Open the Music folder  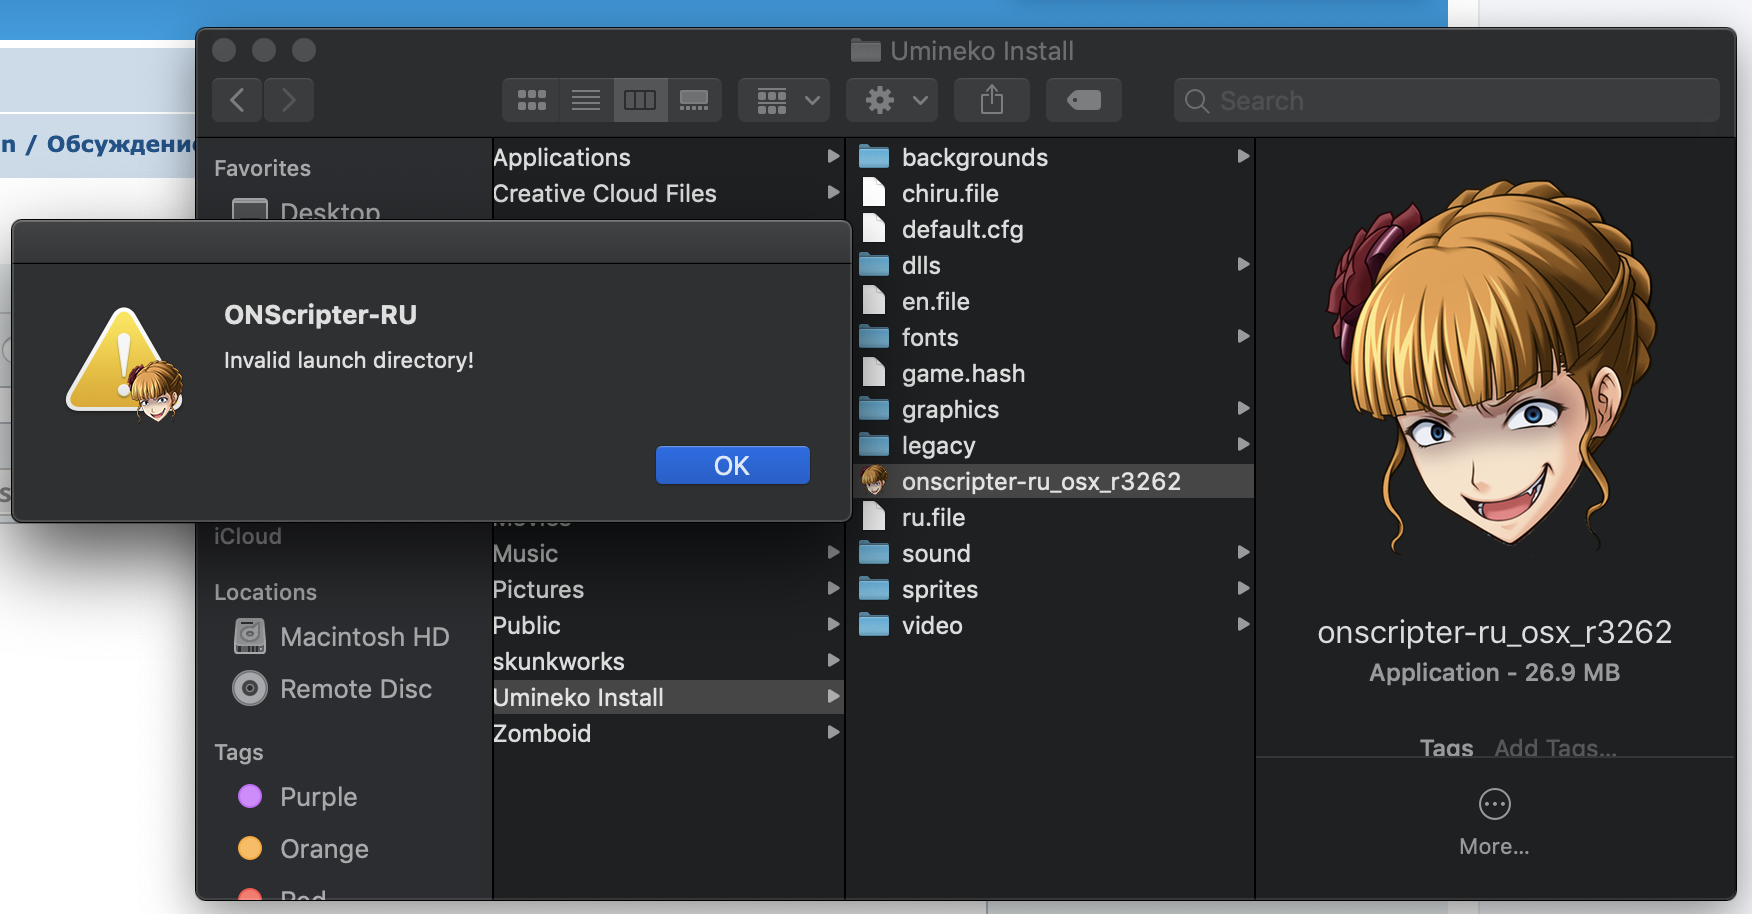coord(668,553)
